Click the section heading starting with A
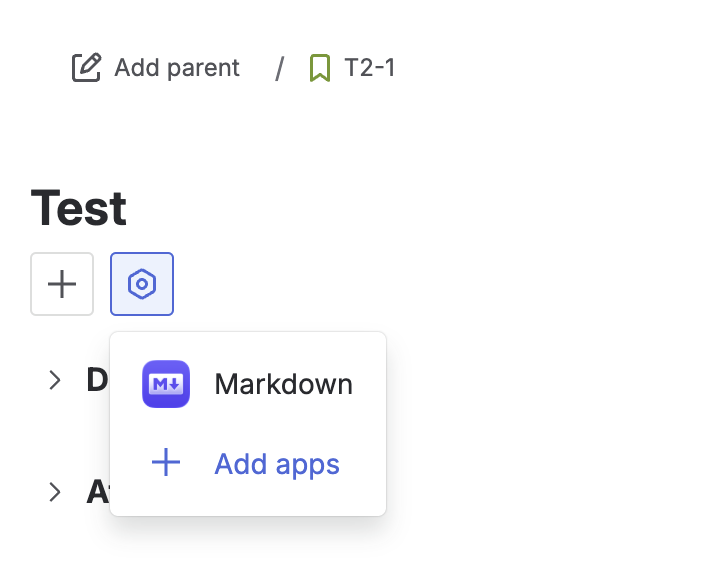The image size is (706, 580). (97, 492)
